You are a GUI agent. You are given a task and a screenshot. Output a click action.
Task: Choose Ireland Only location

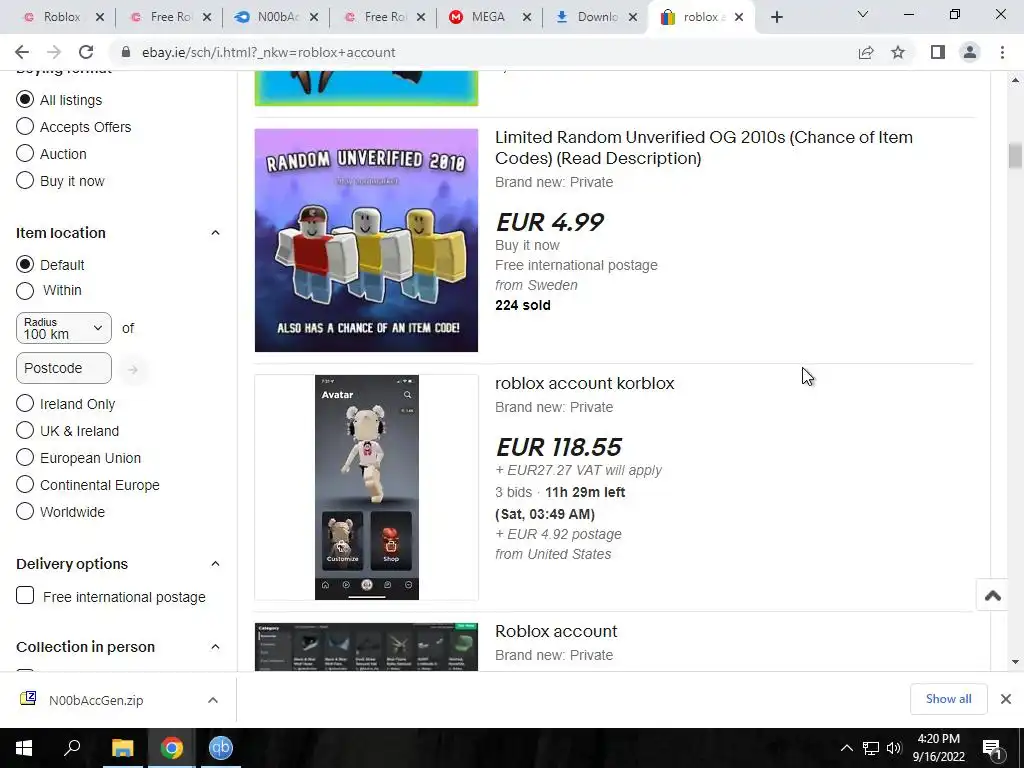pos(25,404)
